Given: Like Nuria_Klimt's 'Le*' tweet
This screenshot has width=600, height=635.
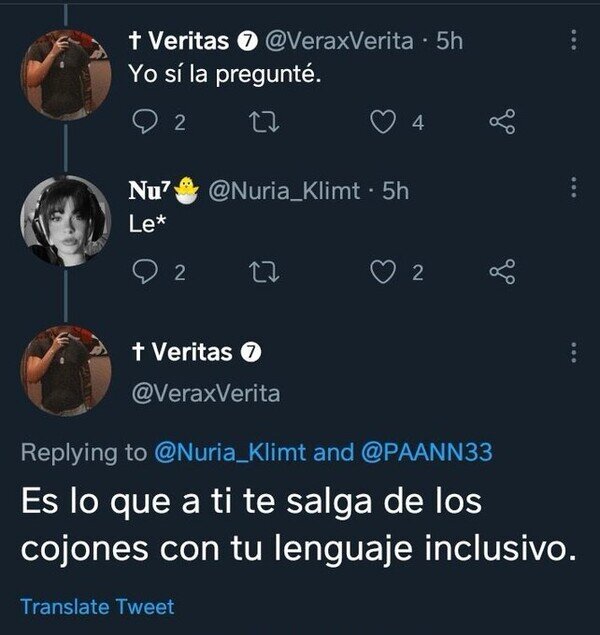Looking at the screenshot, I should pos(382,273).
